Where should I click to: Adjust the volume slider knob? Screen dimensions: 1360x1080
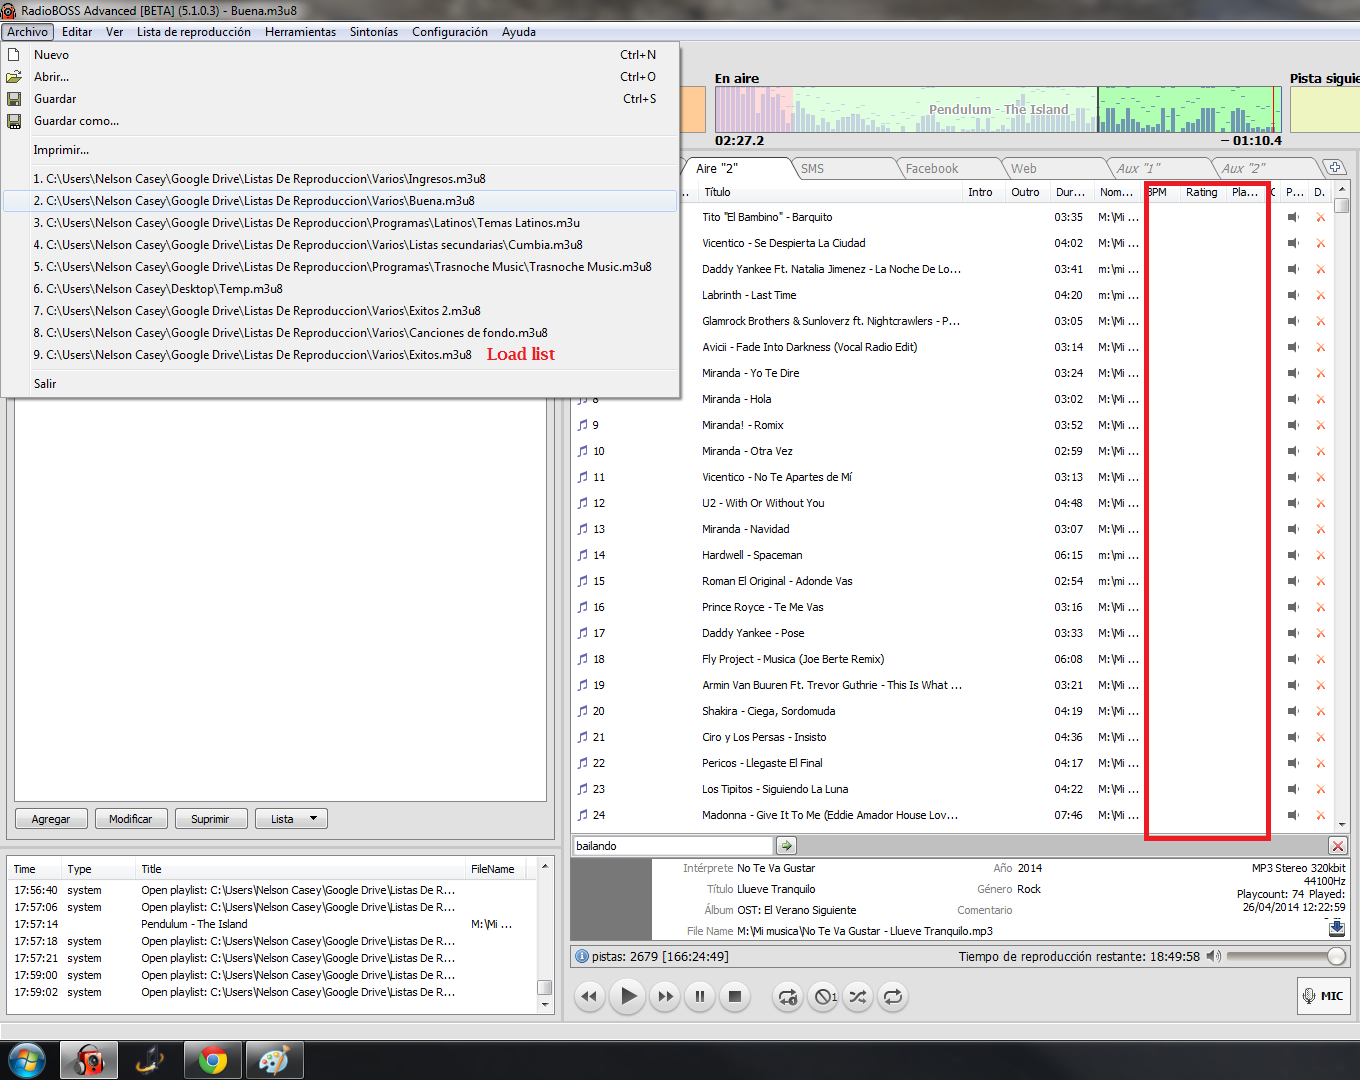tap(1336, 957)
